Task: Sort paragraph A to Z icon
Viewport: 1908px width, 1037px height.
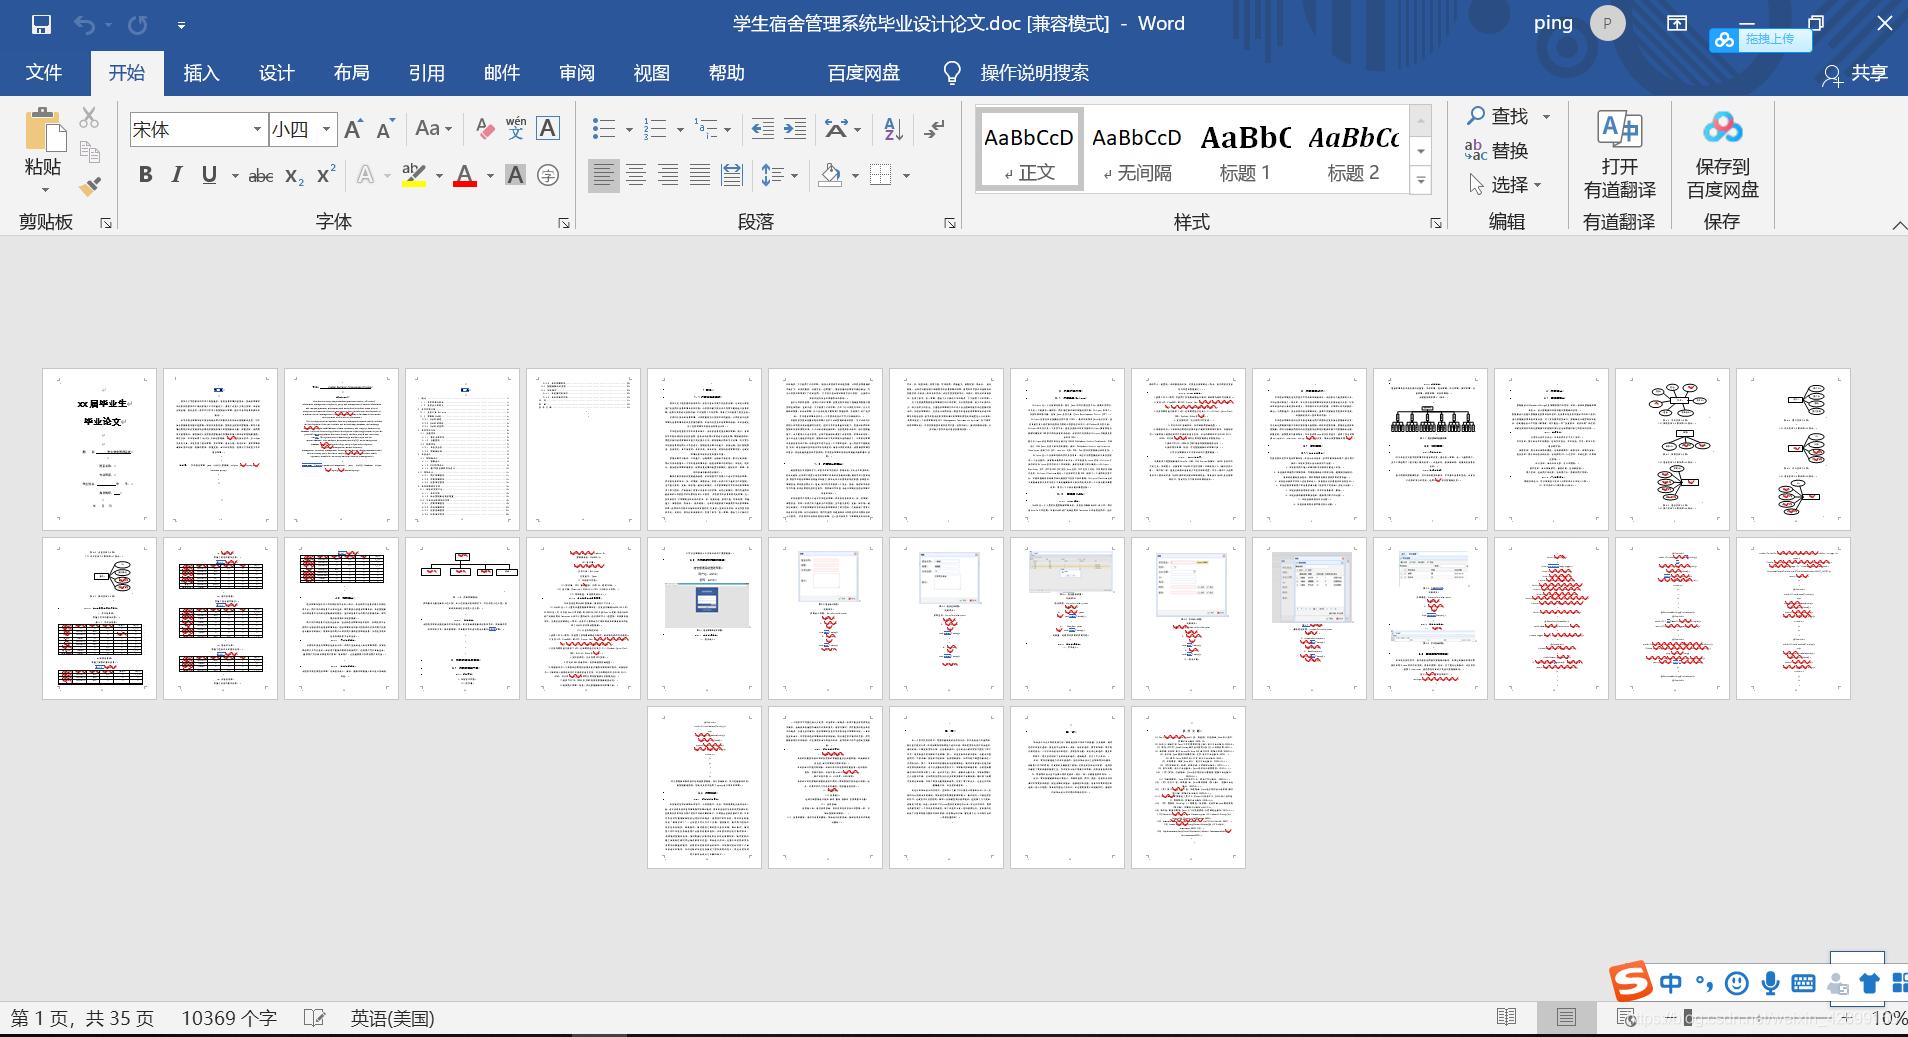Action: (894, 129)
